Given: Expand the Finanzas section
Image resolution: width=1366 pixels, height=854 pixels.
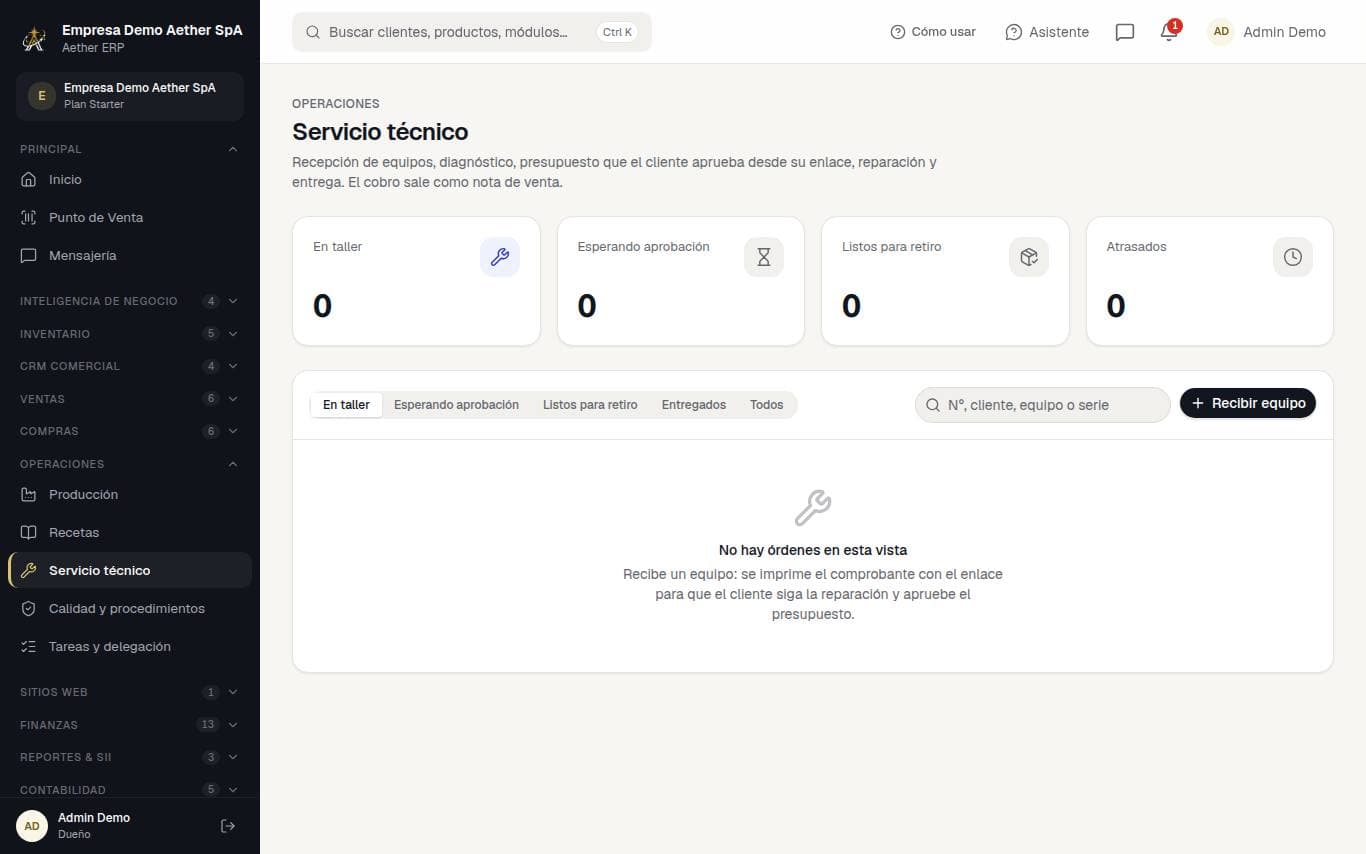Looking at the screenshot, I should (x=130, y=725).
